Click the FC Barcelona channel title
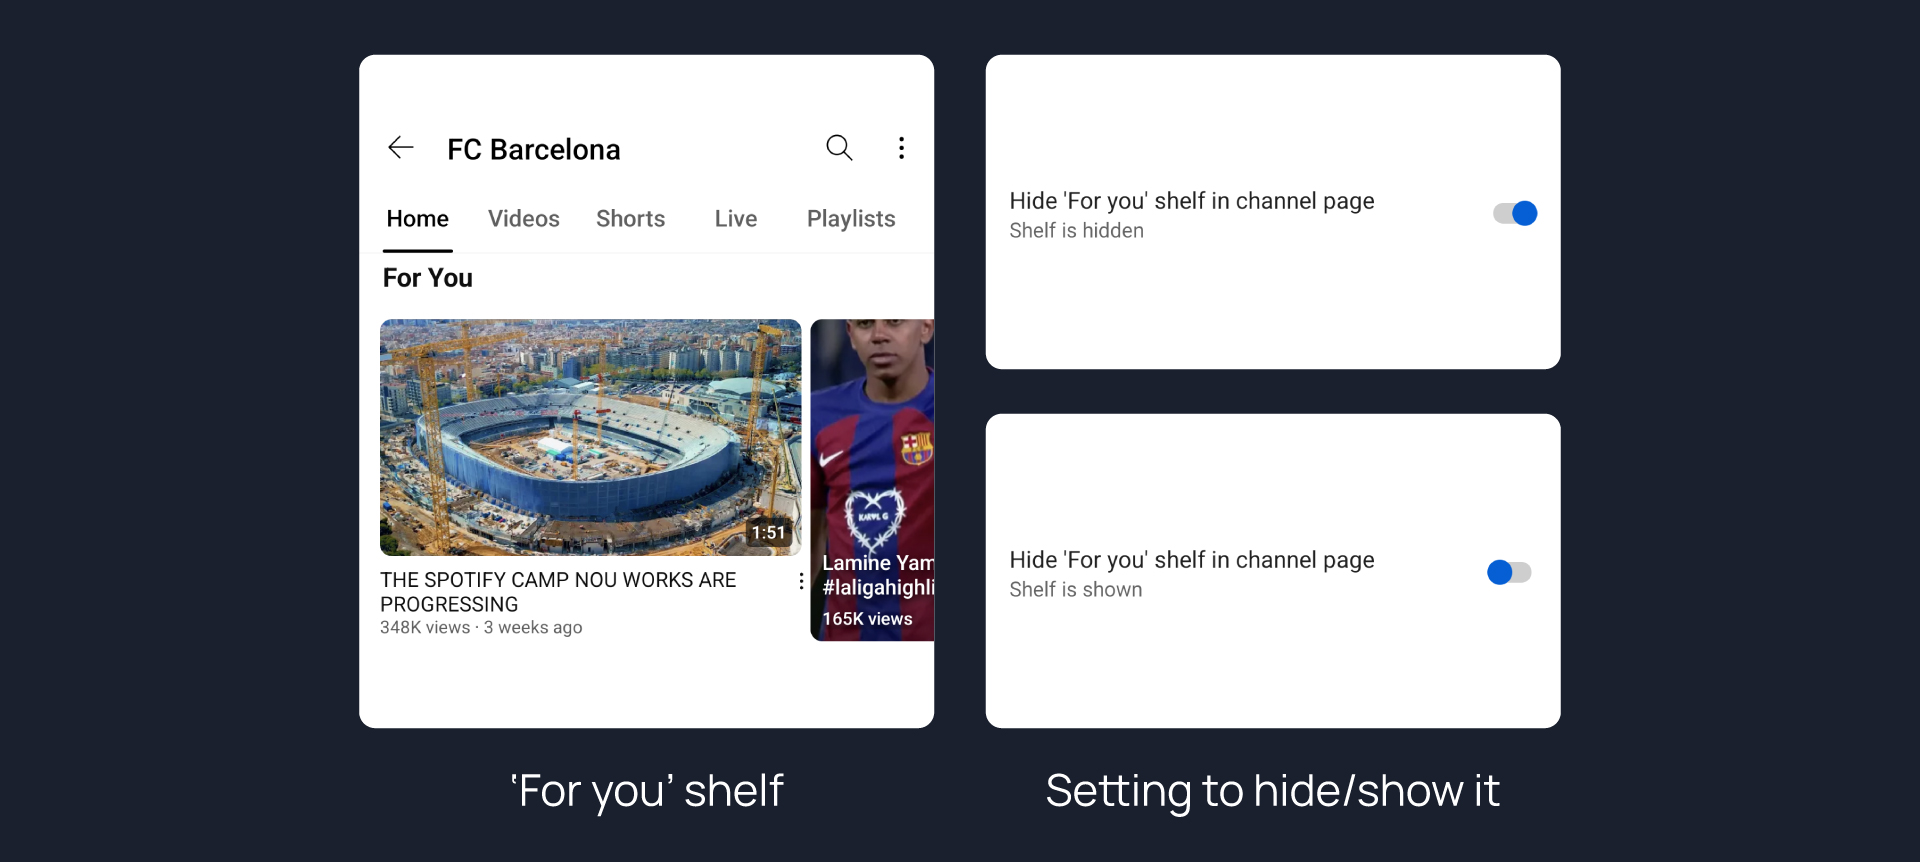The width and height of the screenshot is (1920, 862). pos(534,150)
